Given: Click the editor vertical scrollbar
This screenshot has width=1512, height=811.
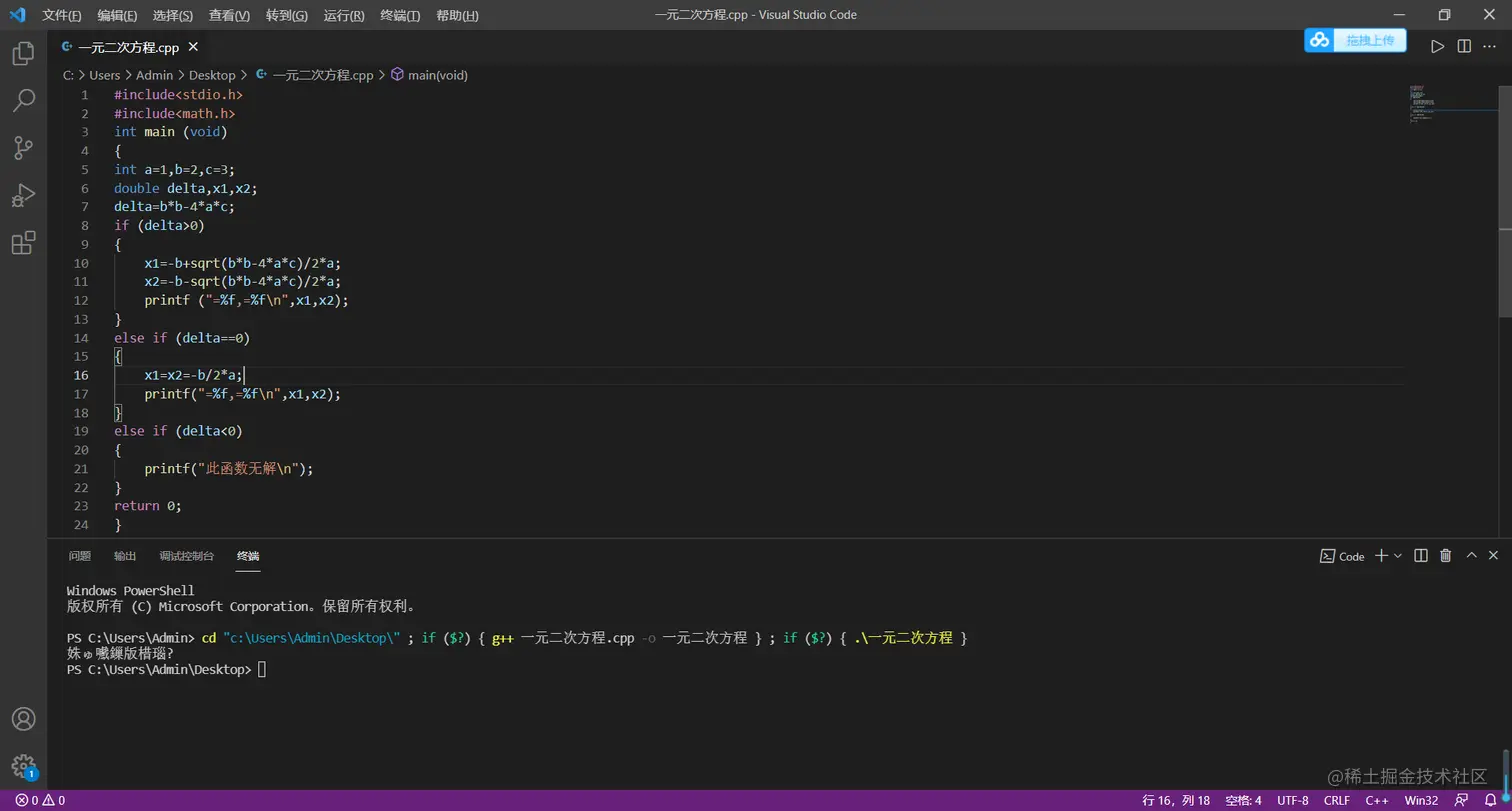Looking at the screenshot, I should coord(1506,203).
